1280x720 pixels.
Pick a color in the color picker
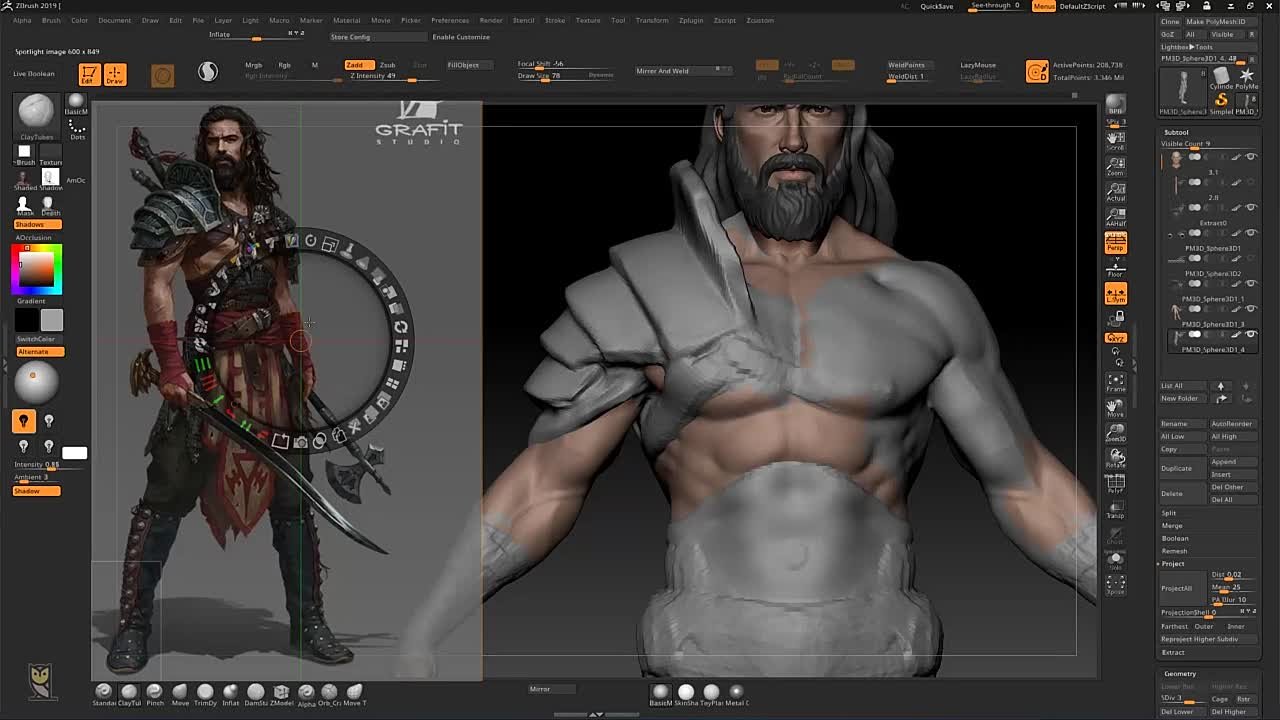(x=38, y=270)
